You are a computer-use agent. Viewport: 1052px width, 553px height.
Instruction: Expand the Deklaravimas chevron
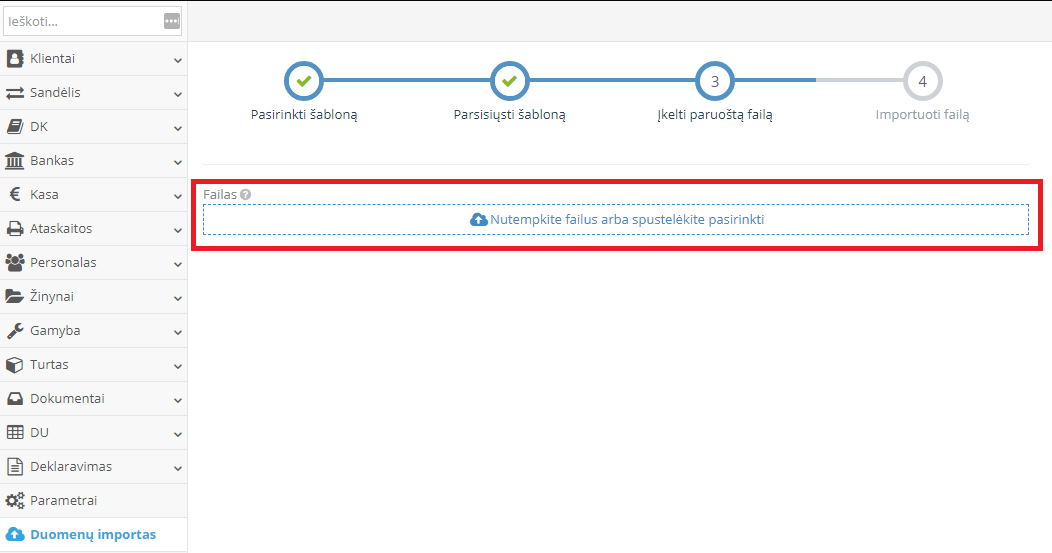click(177, 468)
